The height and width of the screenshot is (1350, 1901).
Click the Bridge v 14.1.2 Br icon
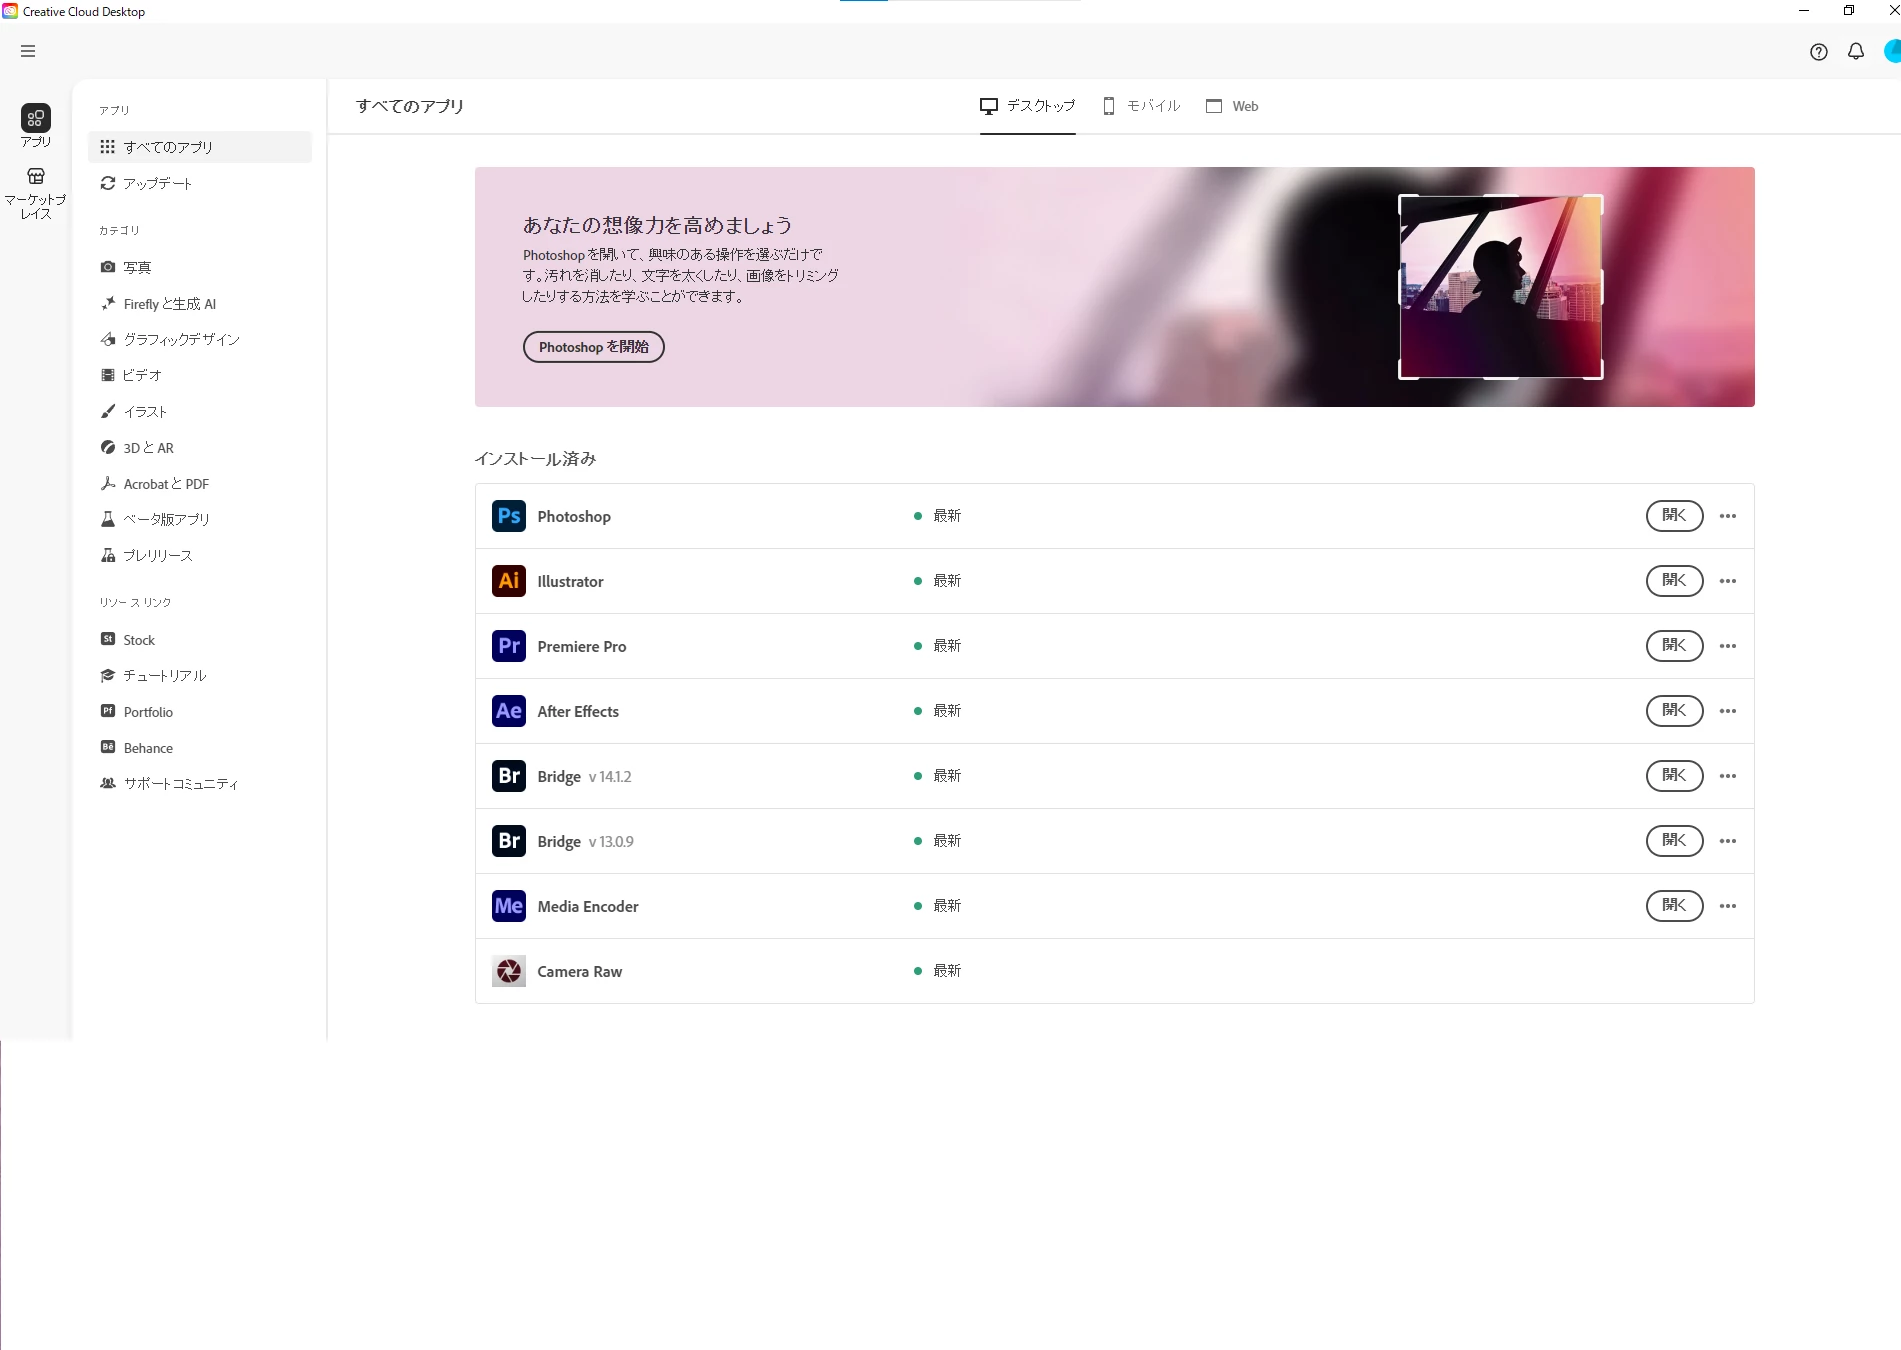coord(509,776)
